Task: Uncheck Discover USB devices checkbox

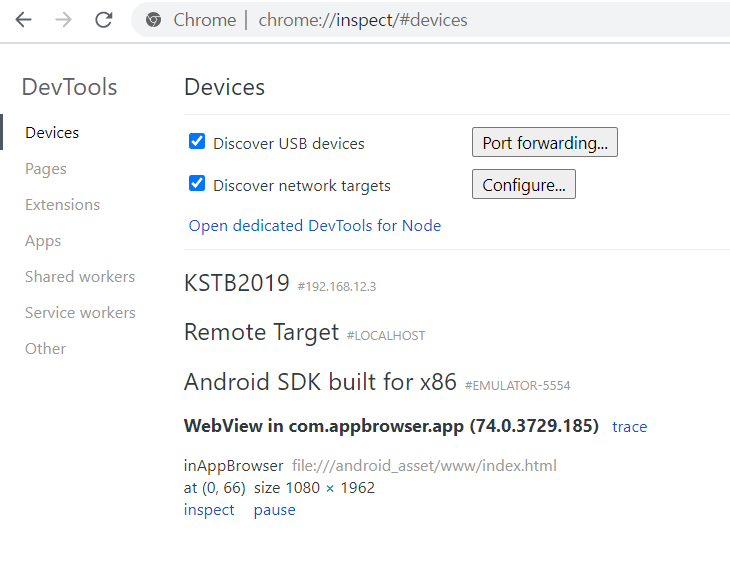Action: (x=197, y=141)
